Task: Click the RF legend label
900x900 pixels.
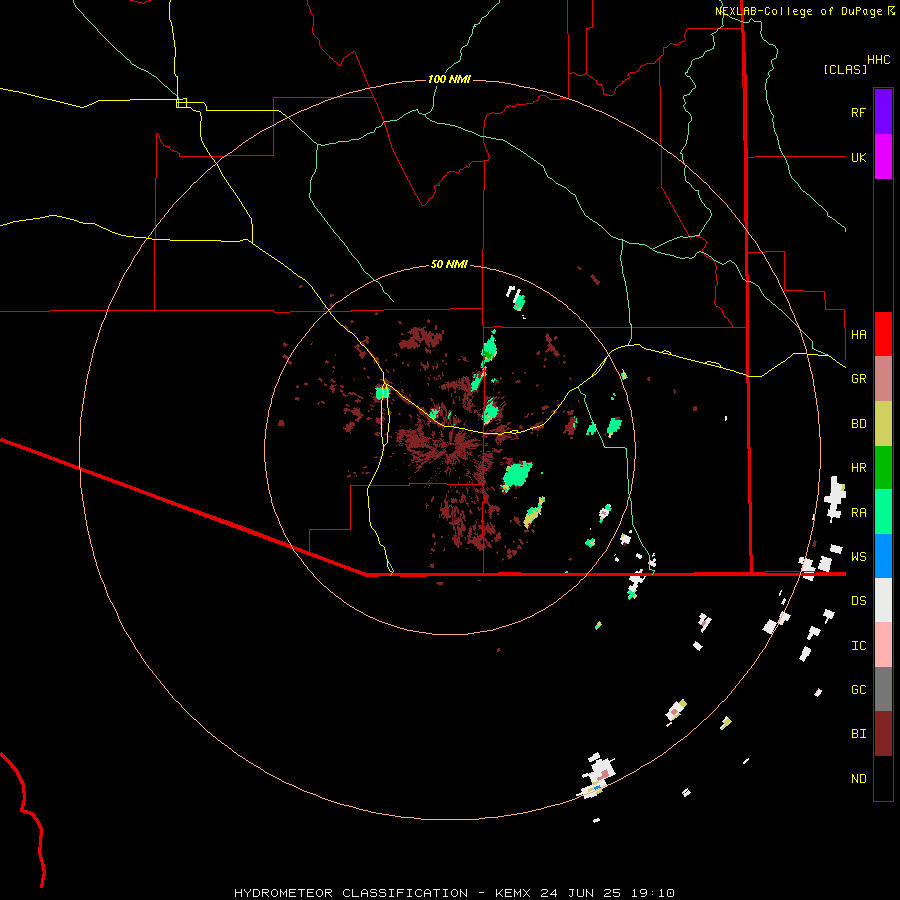Action: [x=858, y=112]
